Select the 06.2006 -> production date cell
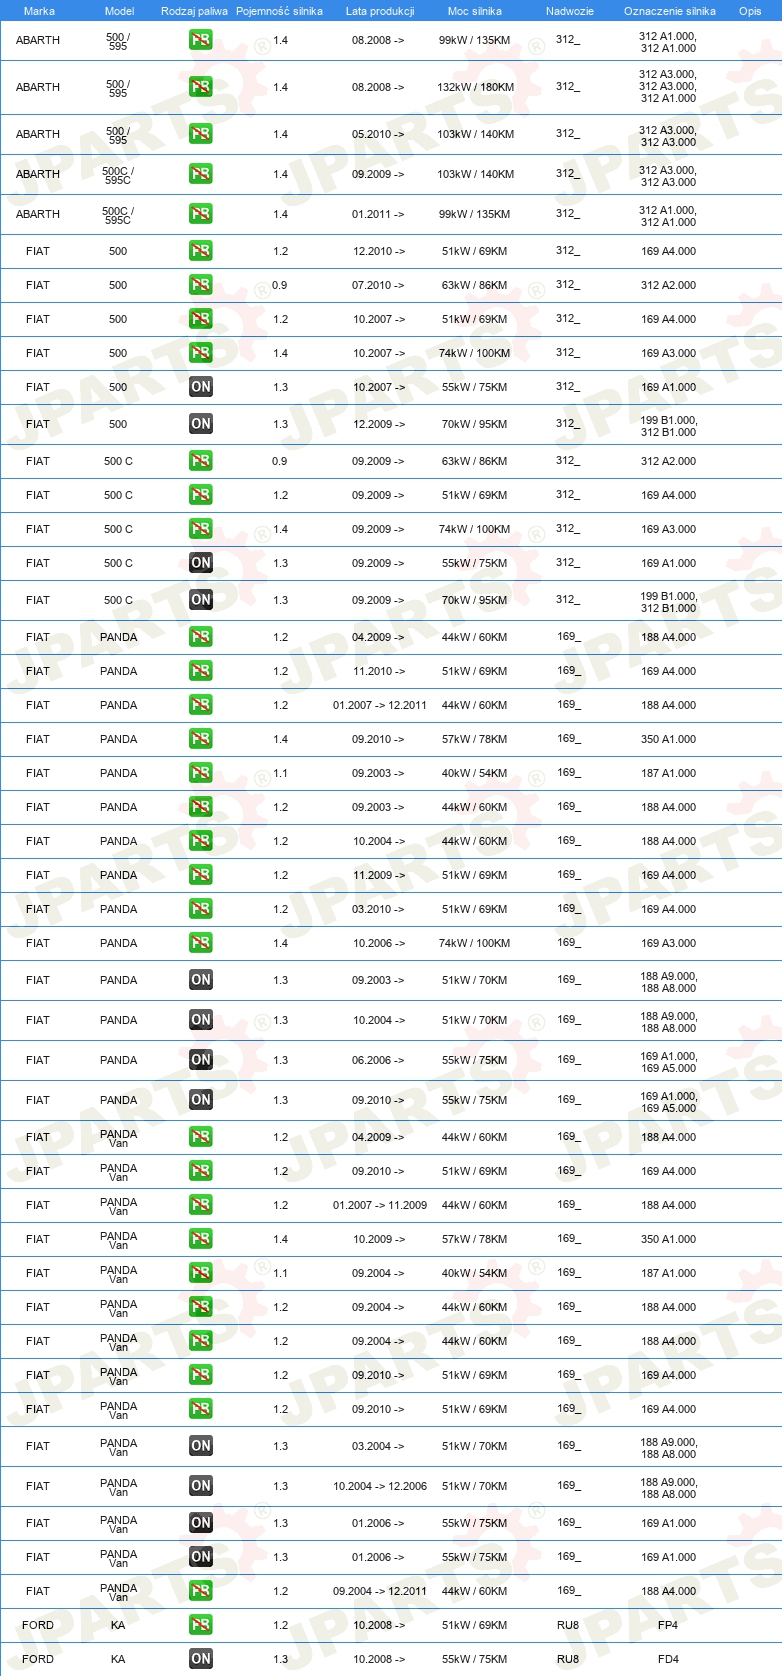782x1676 pixels. point(379,1060)
